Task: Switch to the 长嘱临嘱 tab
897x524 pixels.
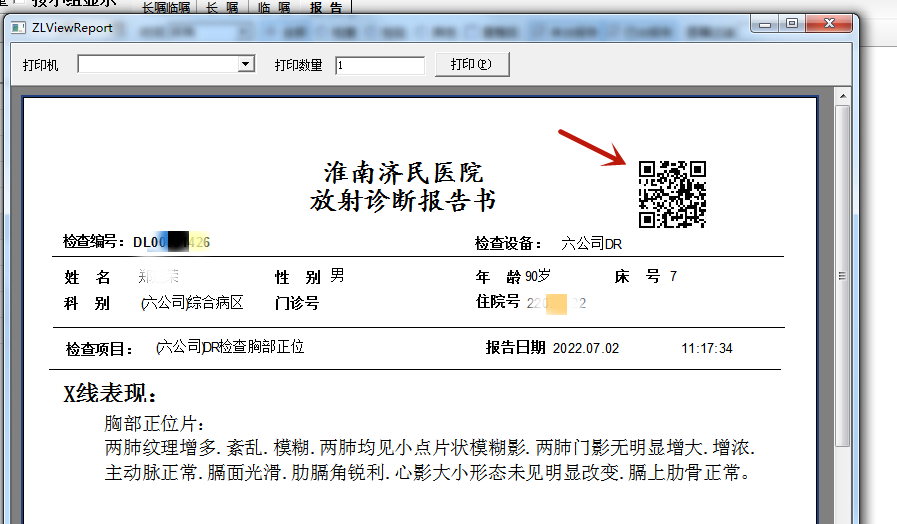Action: click(165, 7)
